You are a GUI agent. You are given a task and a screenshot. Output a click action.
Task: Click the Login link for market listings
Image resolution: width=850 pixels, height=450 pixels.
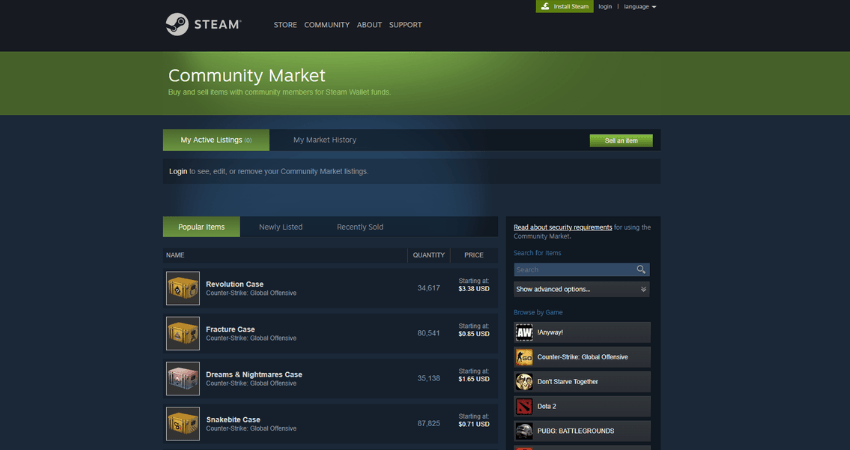coord(178,171)
